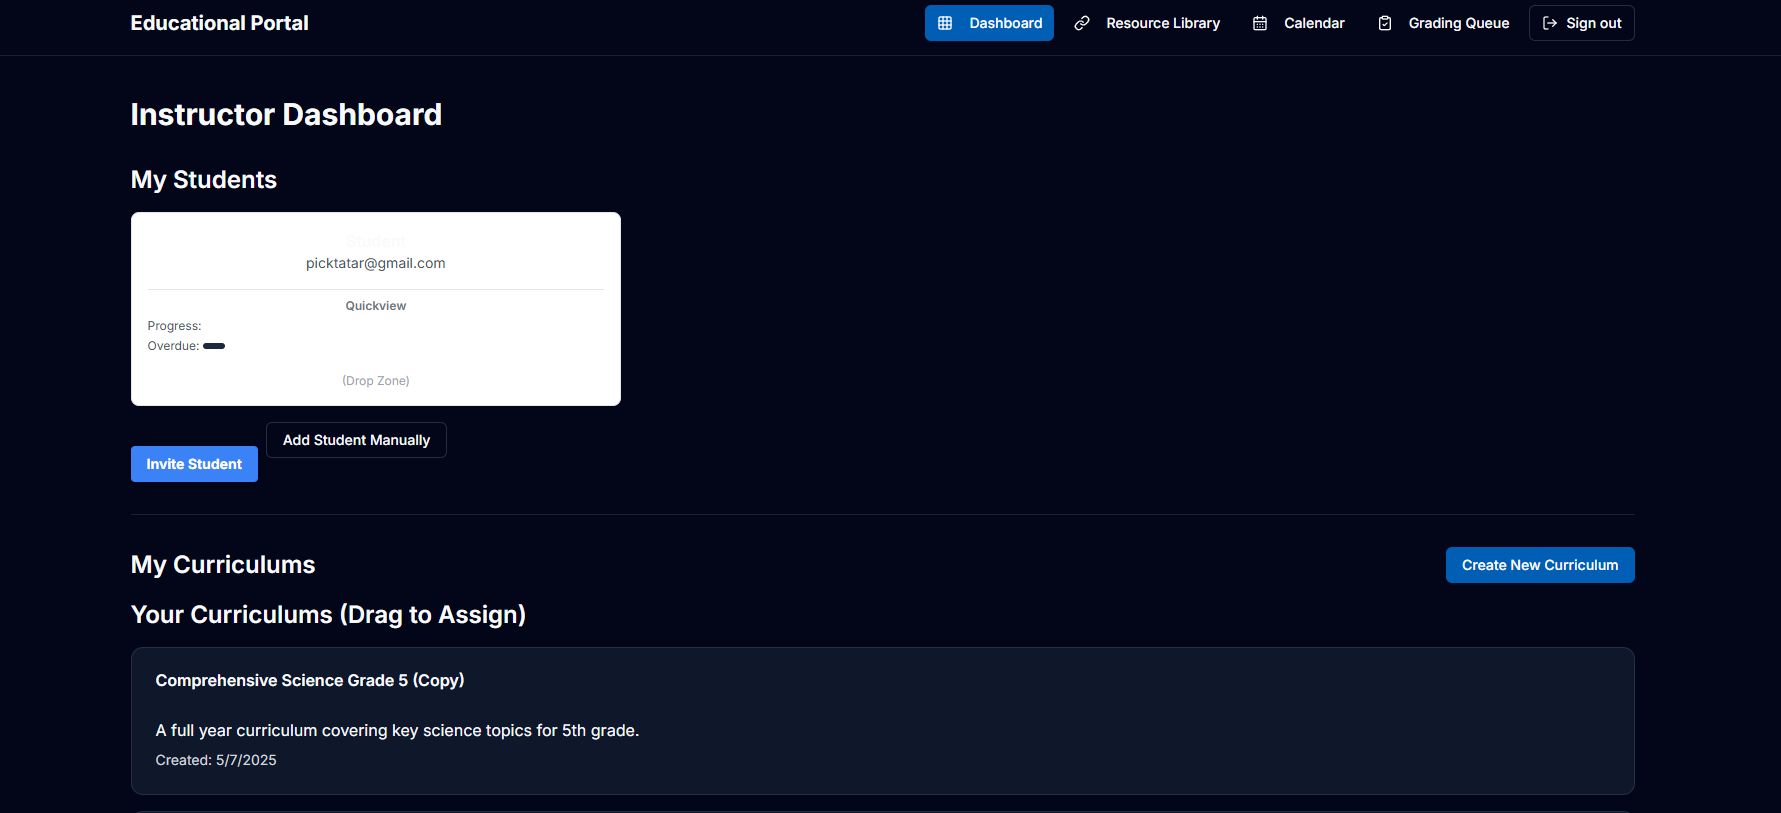This screenshot has height=813, width=1781.
Task: Click the Educational Portal title
Action: (219, 23)
